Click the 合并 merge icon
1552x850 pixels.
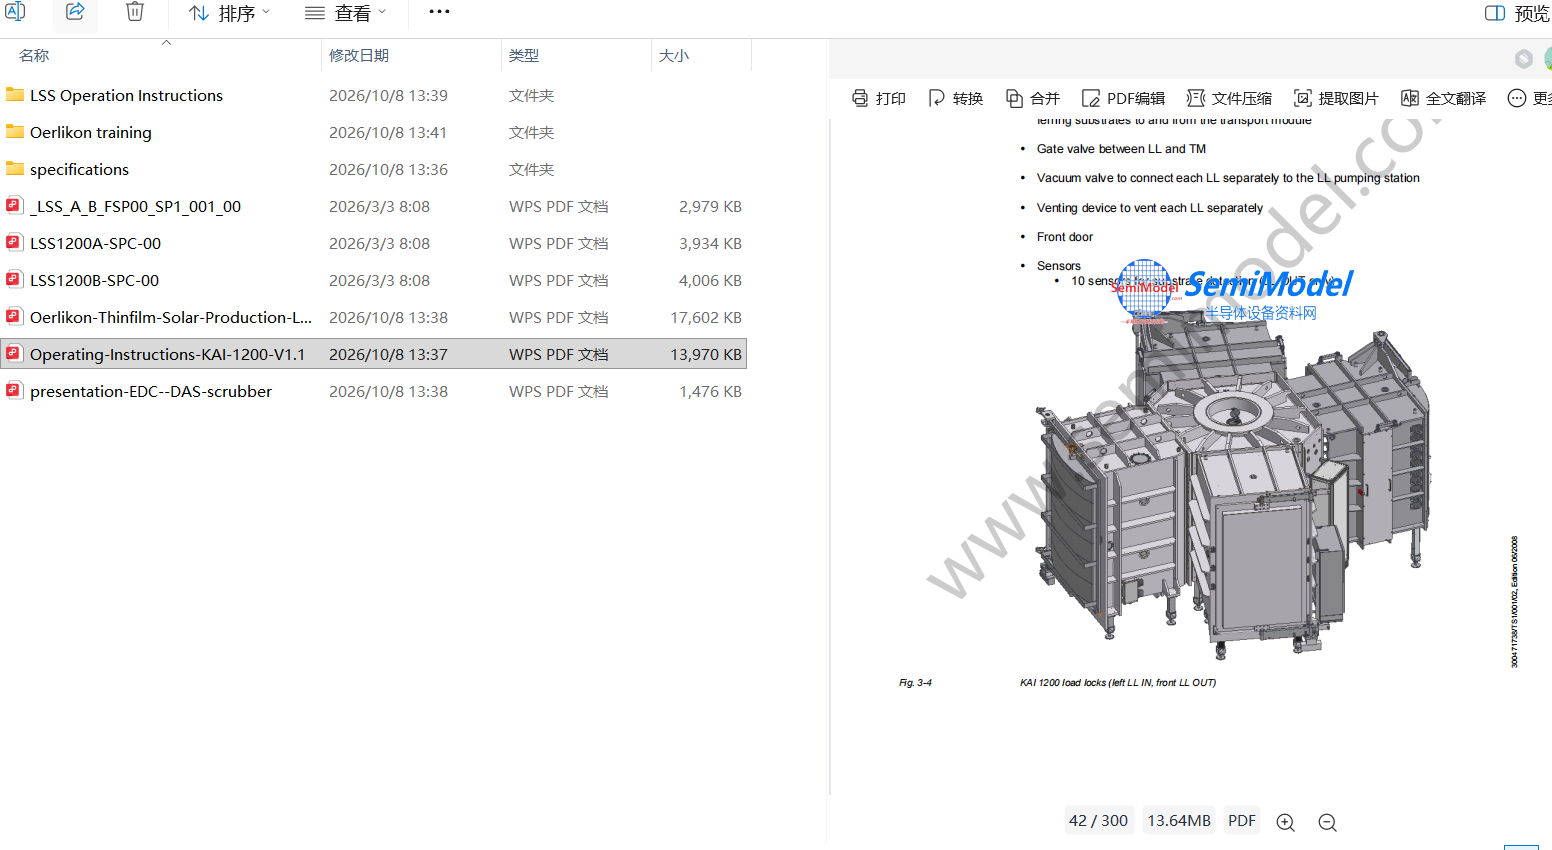point(1014,98)
